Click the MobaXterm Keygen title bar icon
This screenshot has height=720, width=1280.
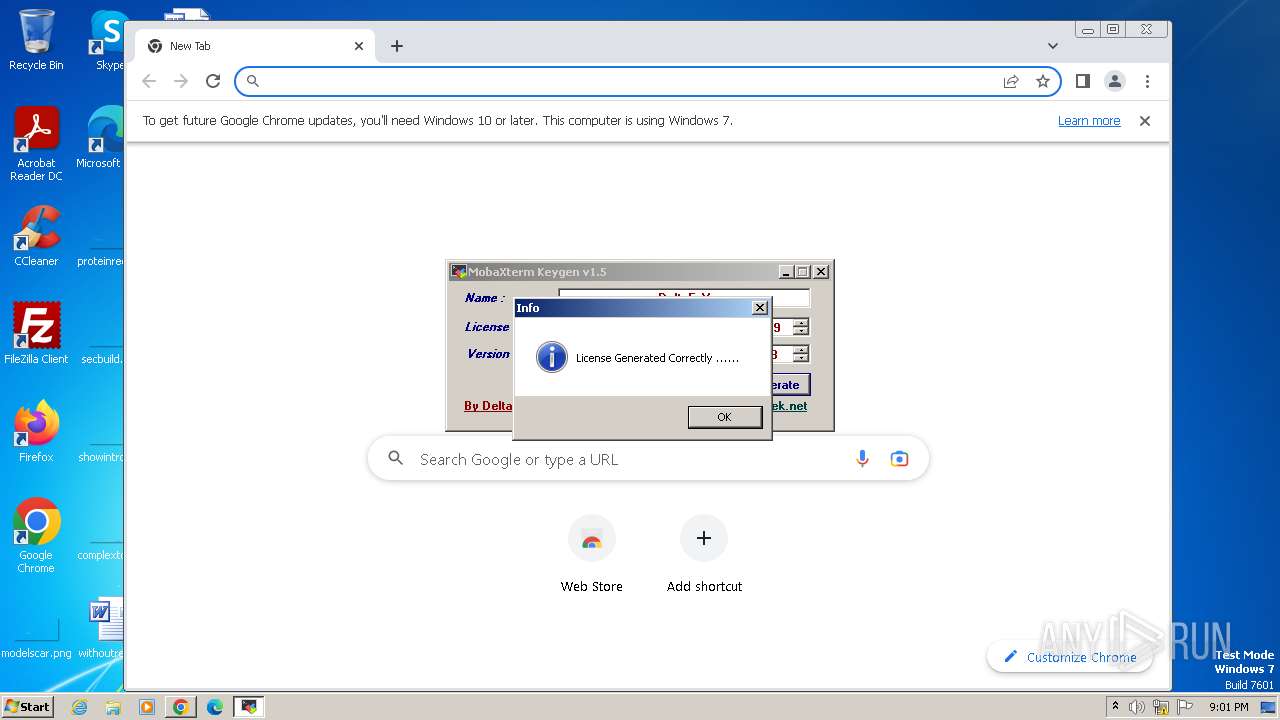458,272
